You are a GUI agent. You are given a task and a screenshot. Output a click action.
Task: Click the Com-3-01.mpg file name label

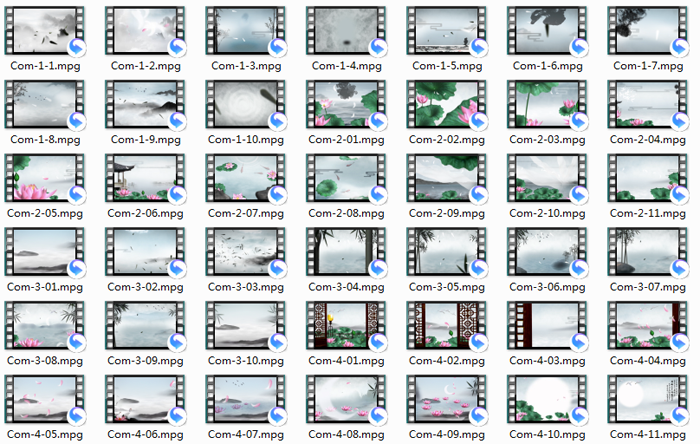pyautogui.click(x=44, y=287)
